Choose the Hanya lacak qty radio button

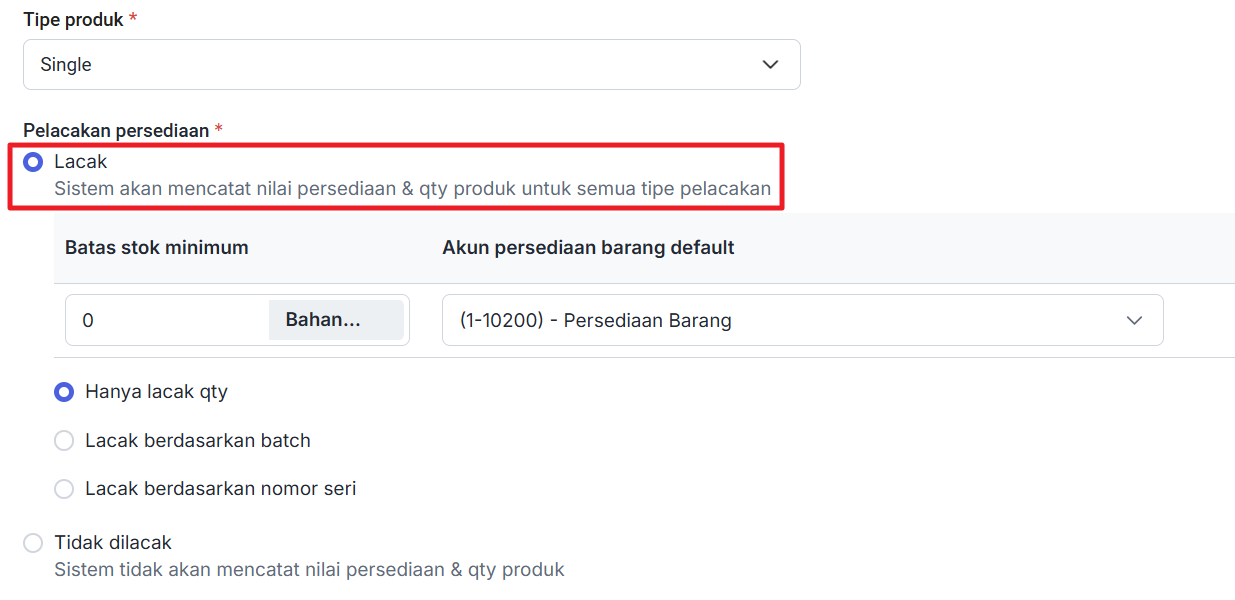[x=64, y=393]
